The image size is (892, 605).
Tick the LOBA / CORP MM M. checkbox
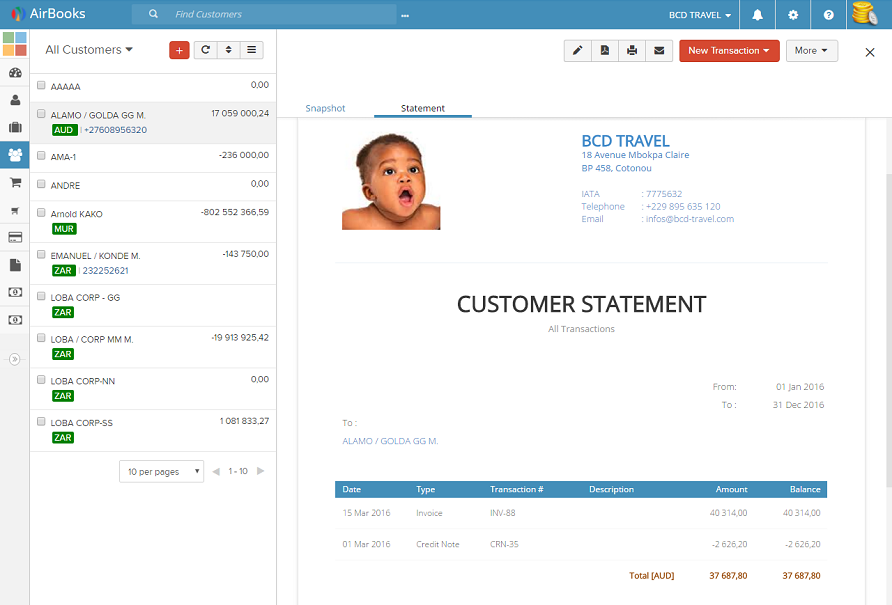click(41, 338)
